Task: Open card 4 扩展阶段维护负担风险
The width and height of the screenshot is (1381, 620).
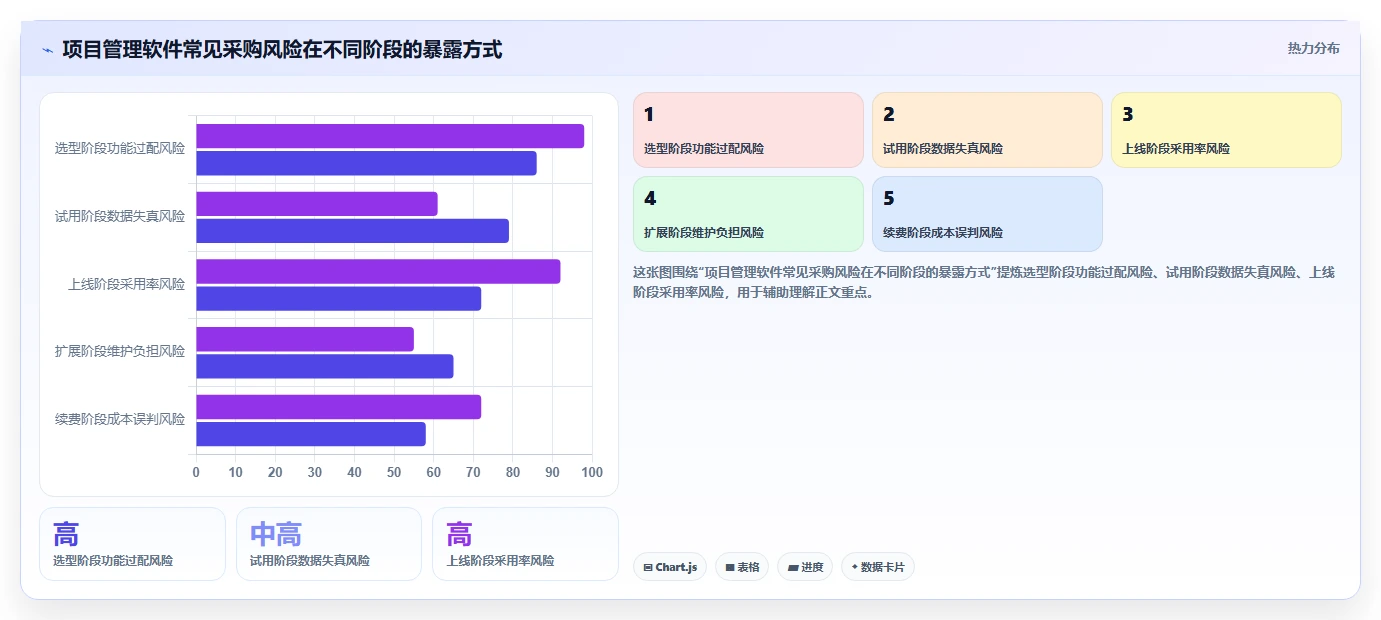Action: 748,214
